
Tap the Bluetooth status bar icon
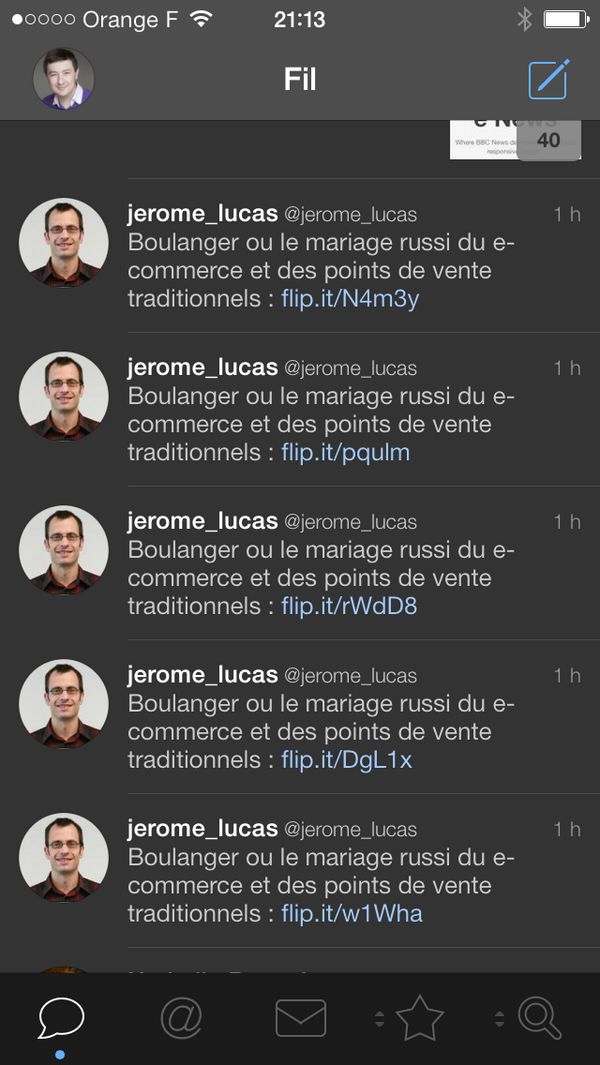click(x=524, y=20)
